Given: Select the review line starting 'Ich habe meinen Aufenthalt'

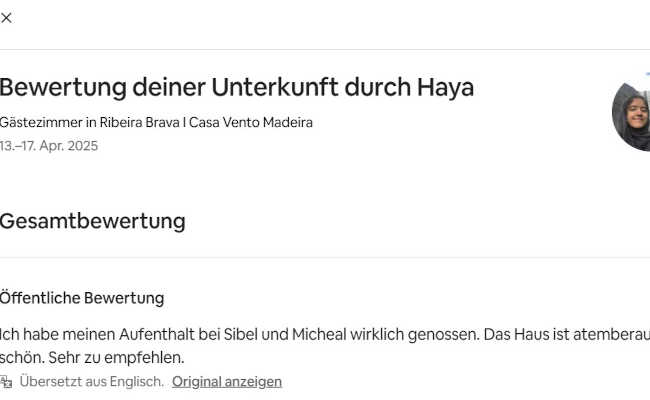Looking at the screenshot, I should (325, 335).
